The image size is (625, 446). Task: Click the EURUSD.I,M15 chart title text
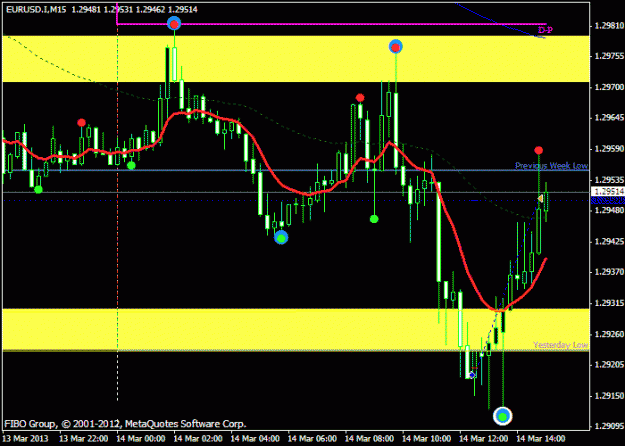click(x=37, y=9)
